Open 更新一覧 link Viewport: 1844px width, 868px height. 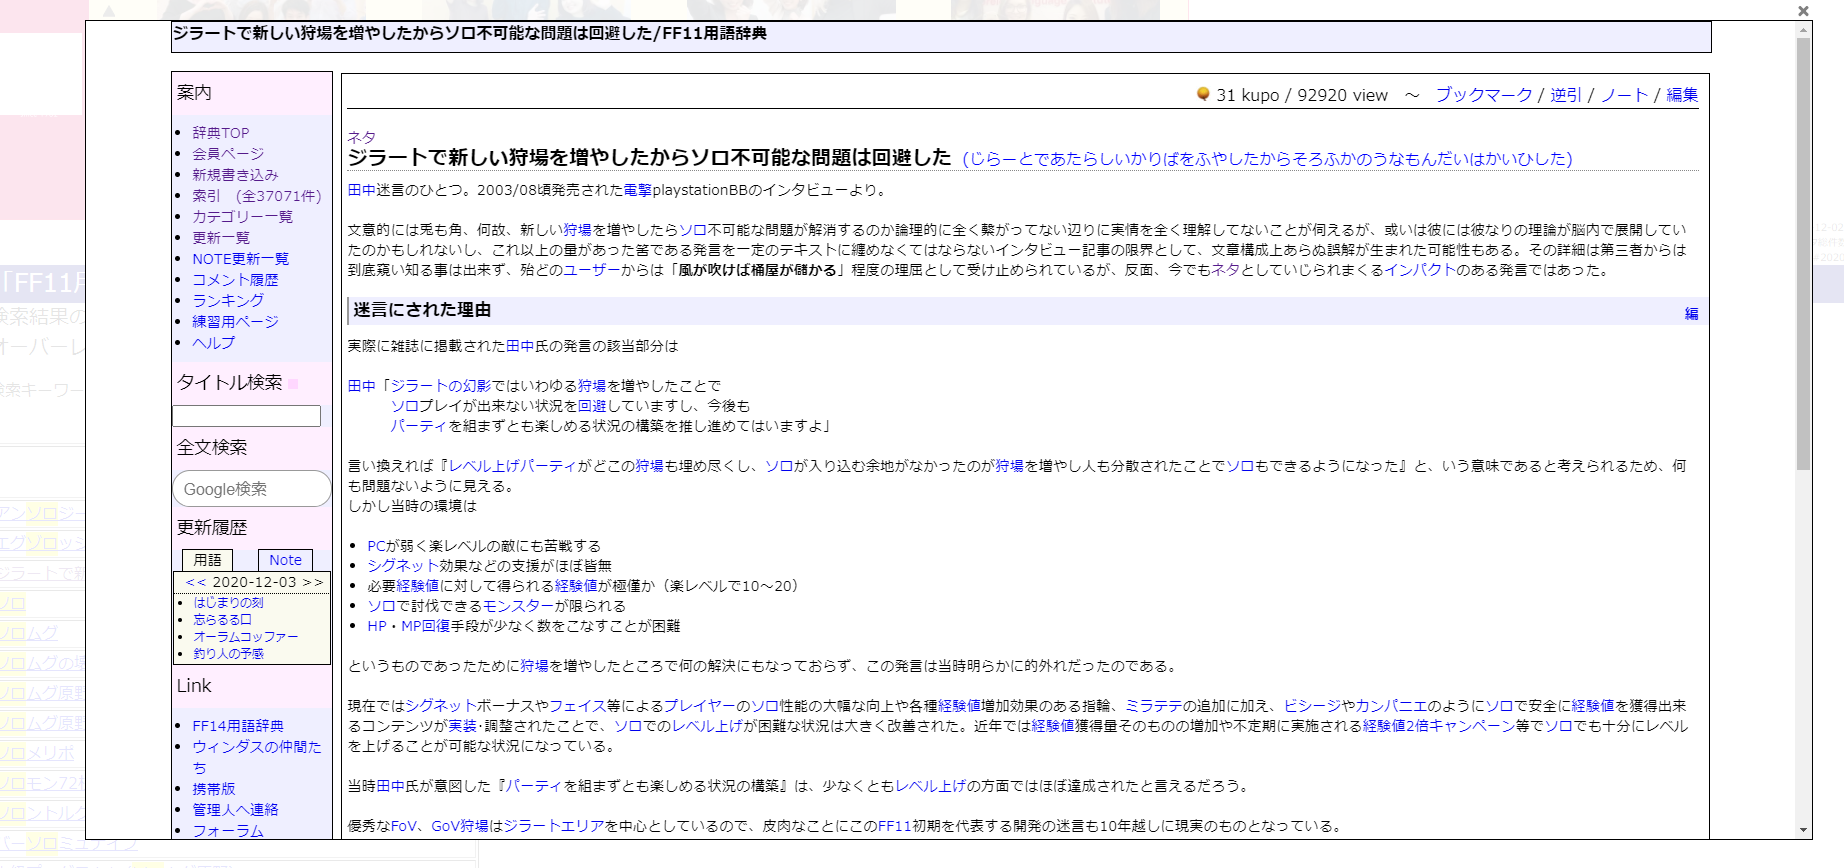tap(221, 238)
